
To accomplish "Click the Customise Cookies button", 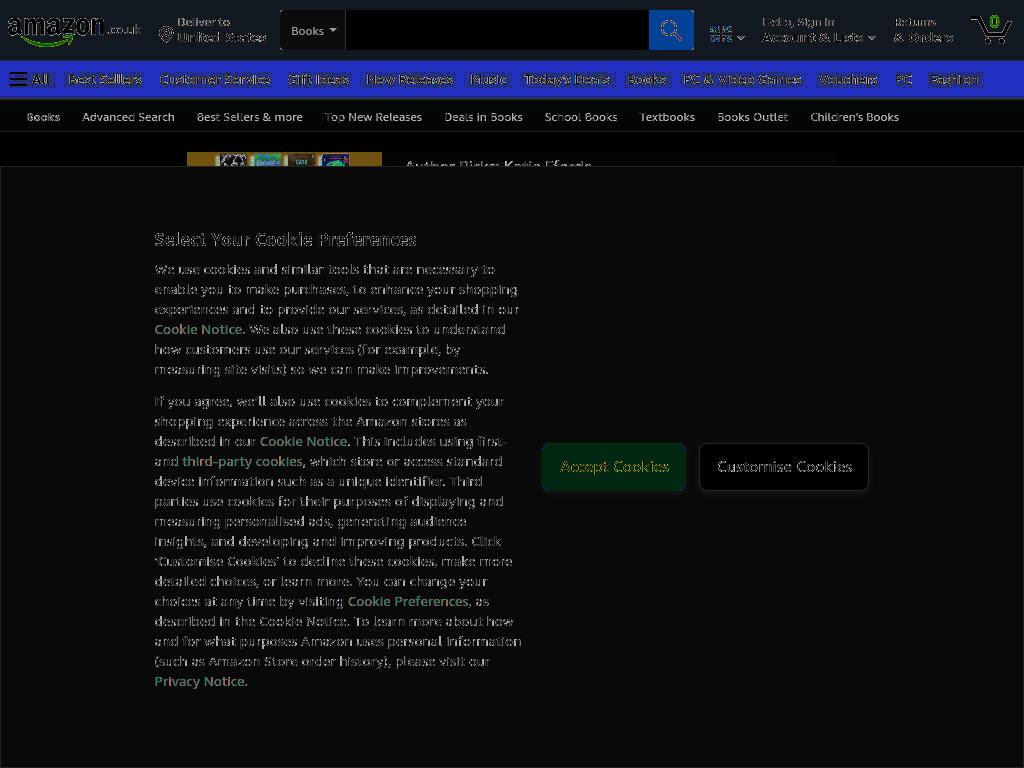I will pyautogui.click(x=784, y=467).
